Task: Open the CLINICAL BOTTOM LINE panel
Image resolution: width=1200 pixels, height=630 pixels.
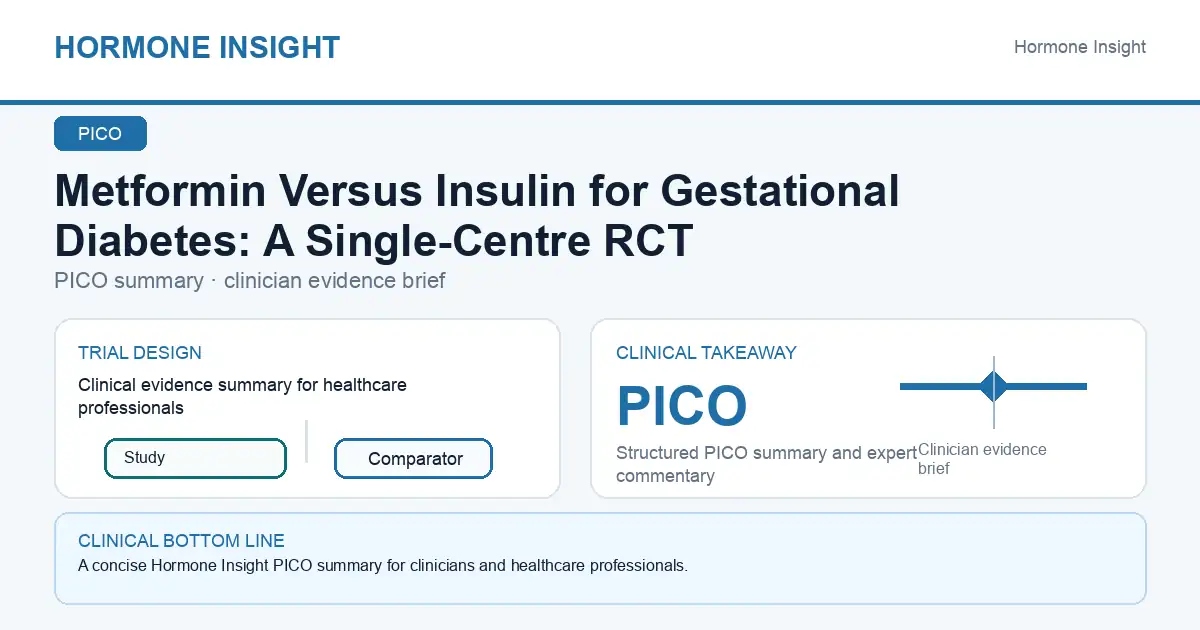Action: [x=600, y=559]
